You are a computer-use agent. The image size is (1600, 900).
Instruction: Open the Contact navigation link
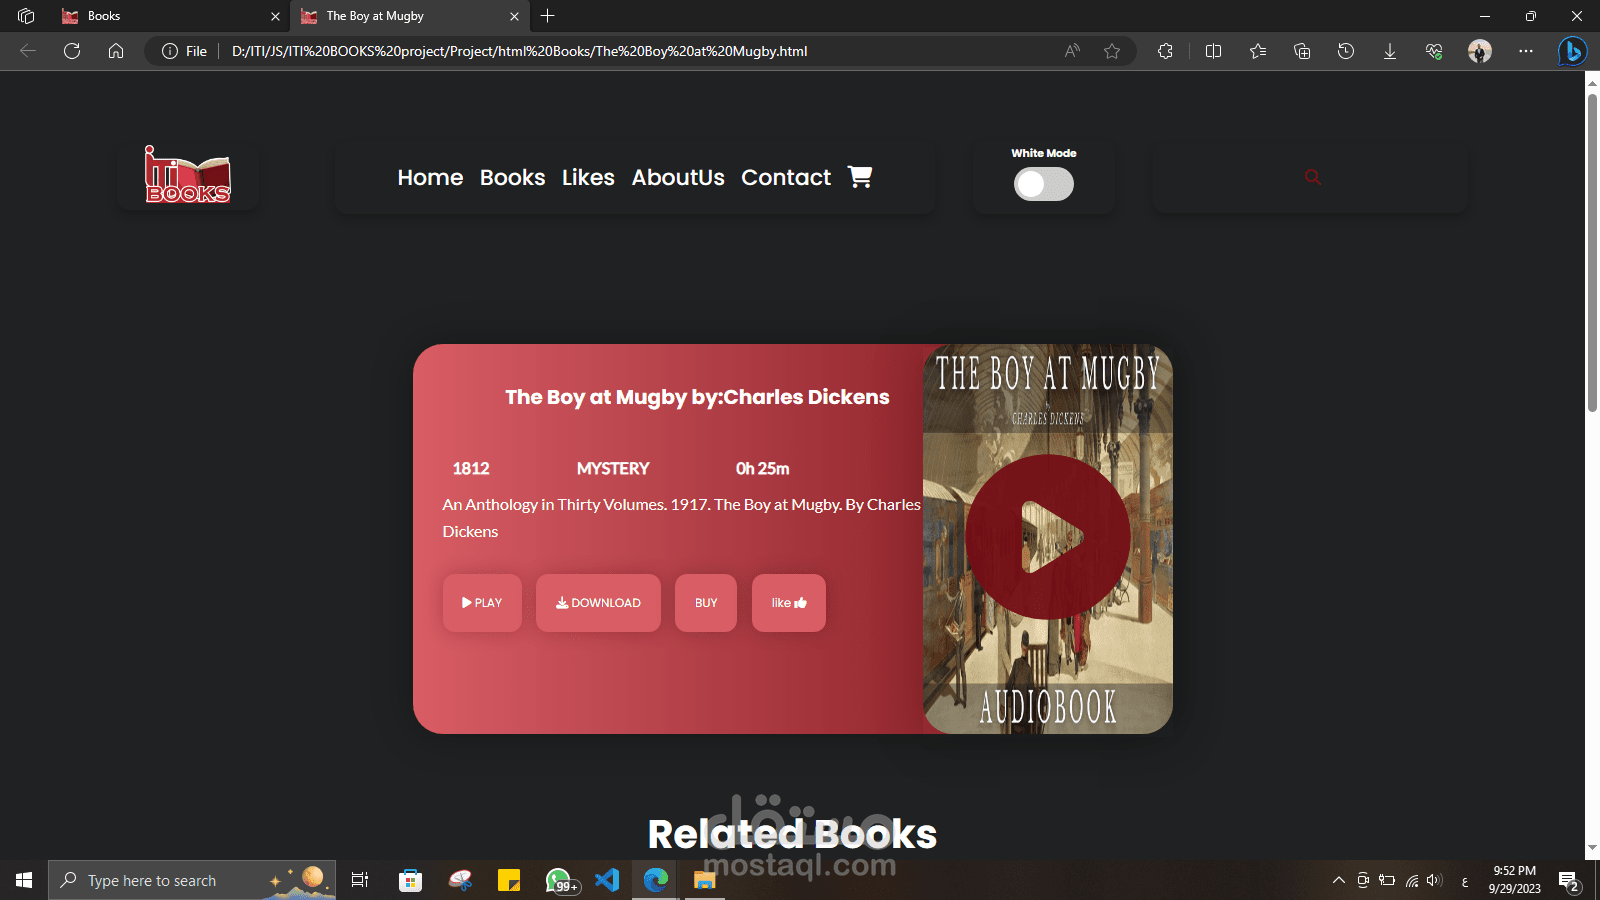point(786,177)
